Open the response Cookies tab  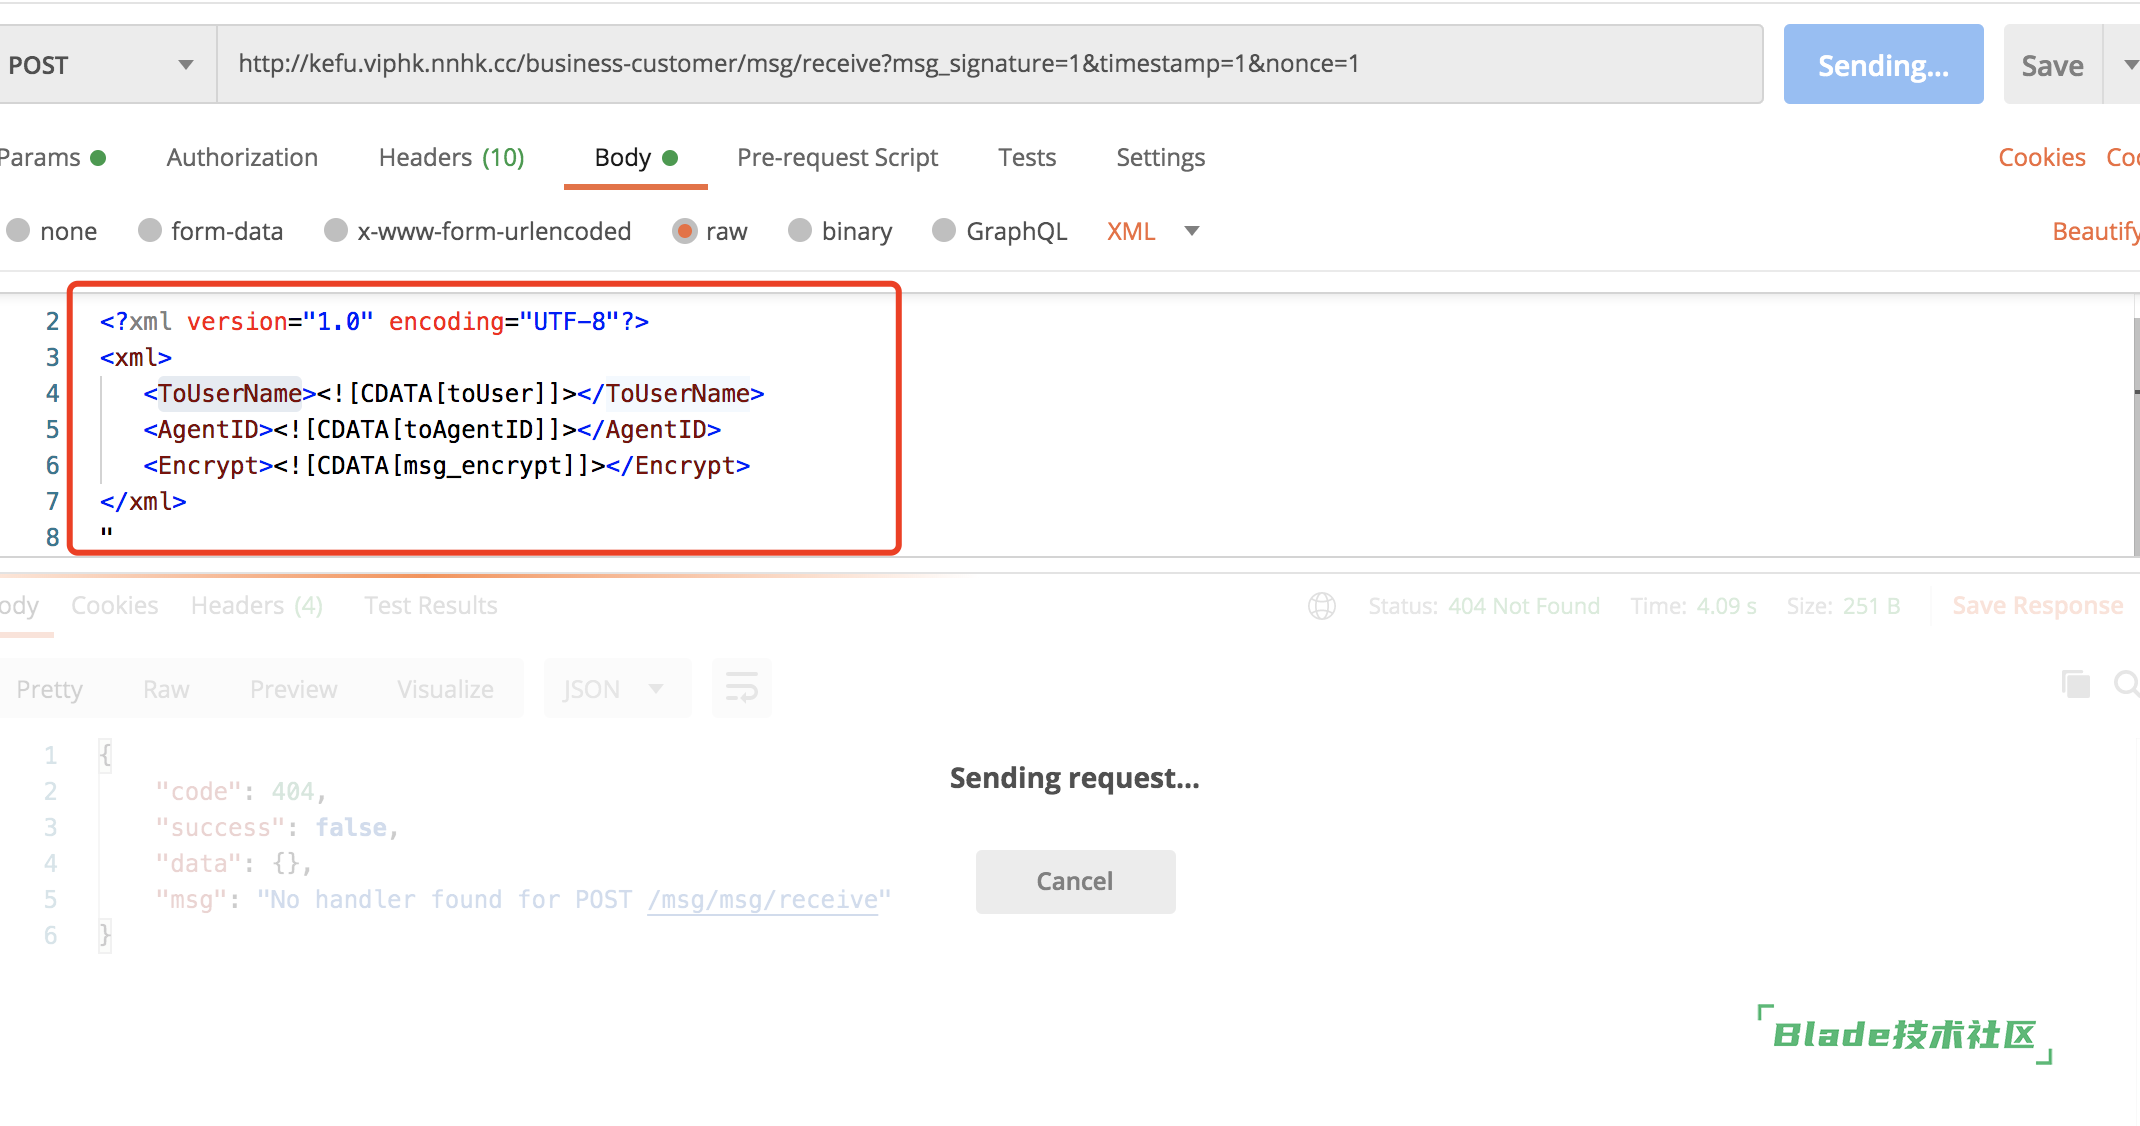click(115, 606)
